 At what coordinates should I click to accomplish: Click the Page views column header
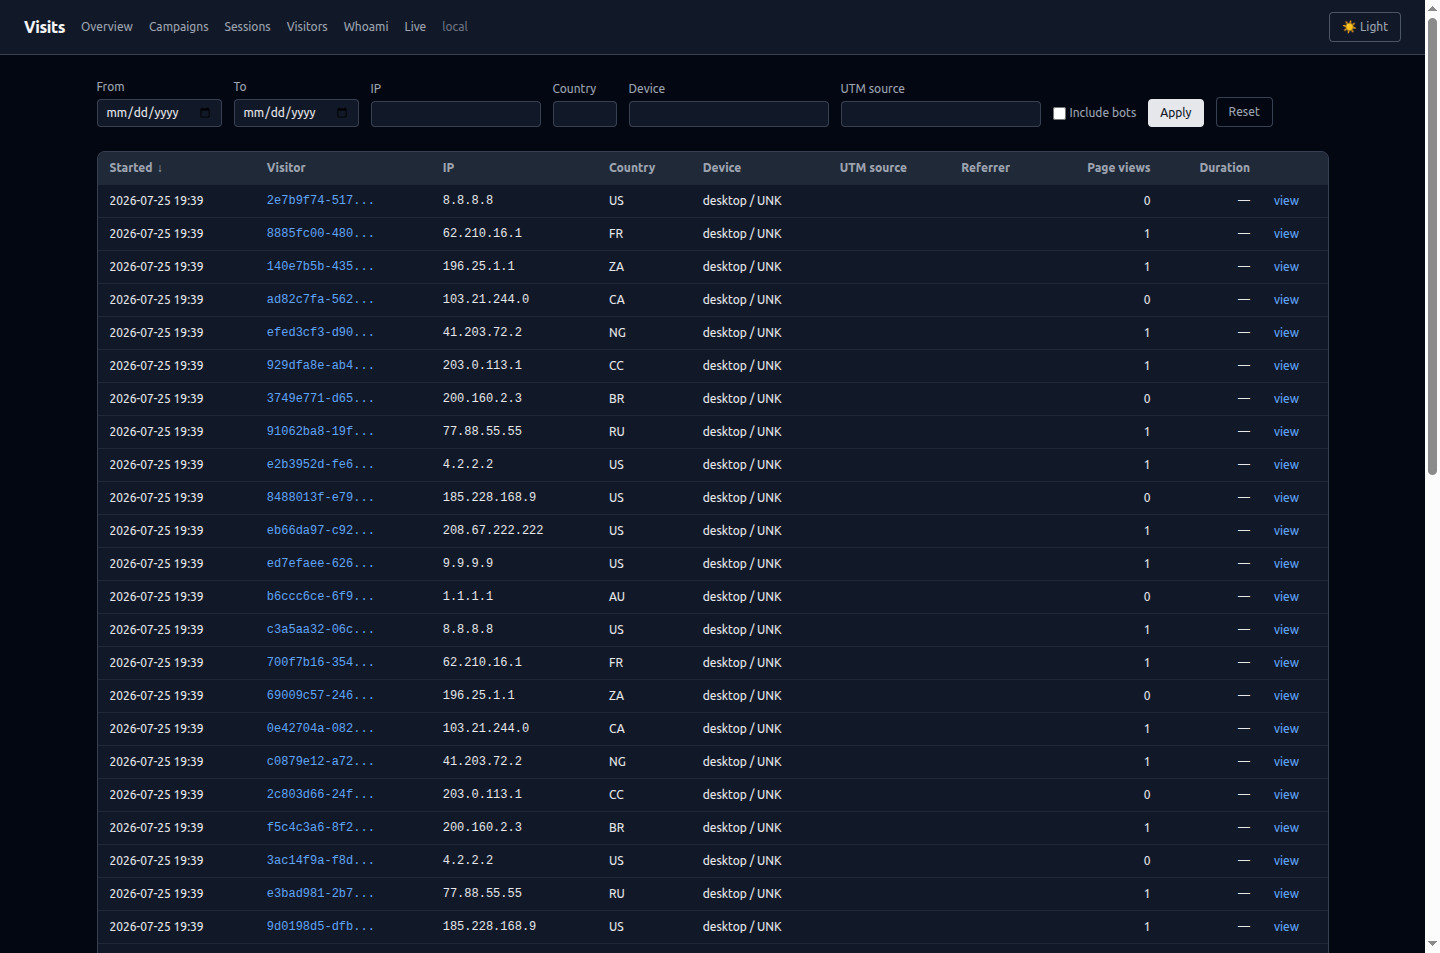[1118, 168]
